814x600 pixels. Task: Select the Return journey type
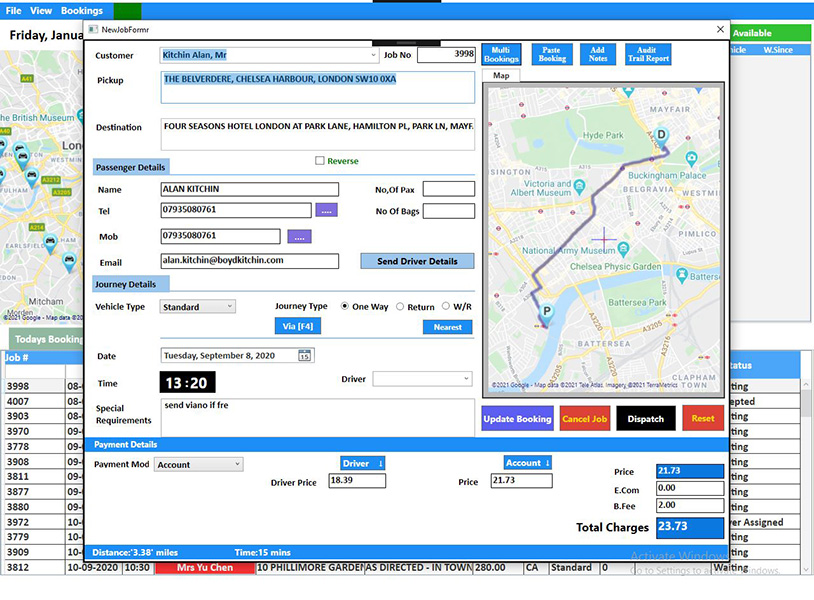[x=401, y=307]
